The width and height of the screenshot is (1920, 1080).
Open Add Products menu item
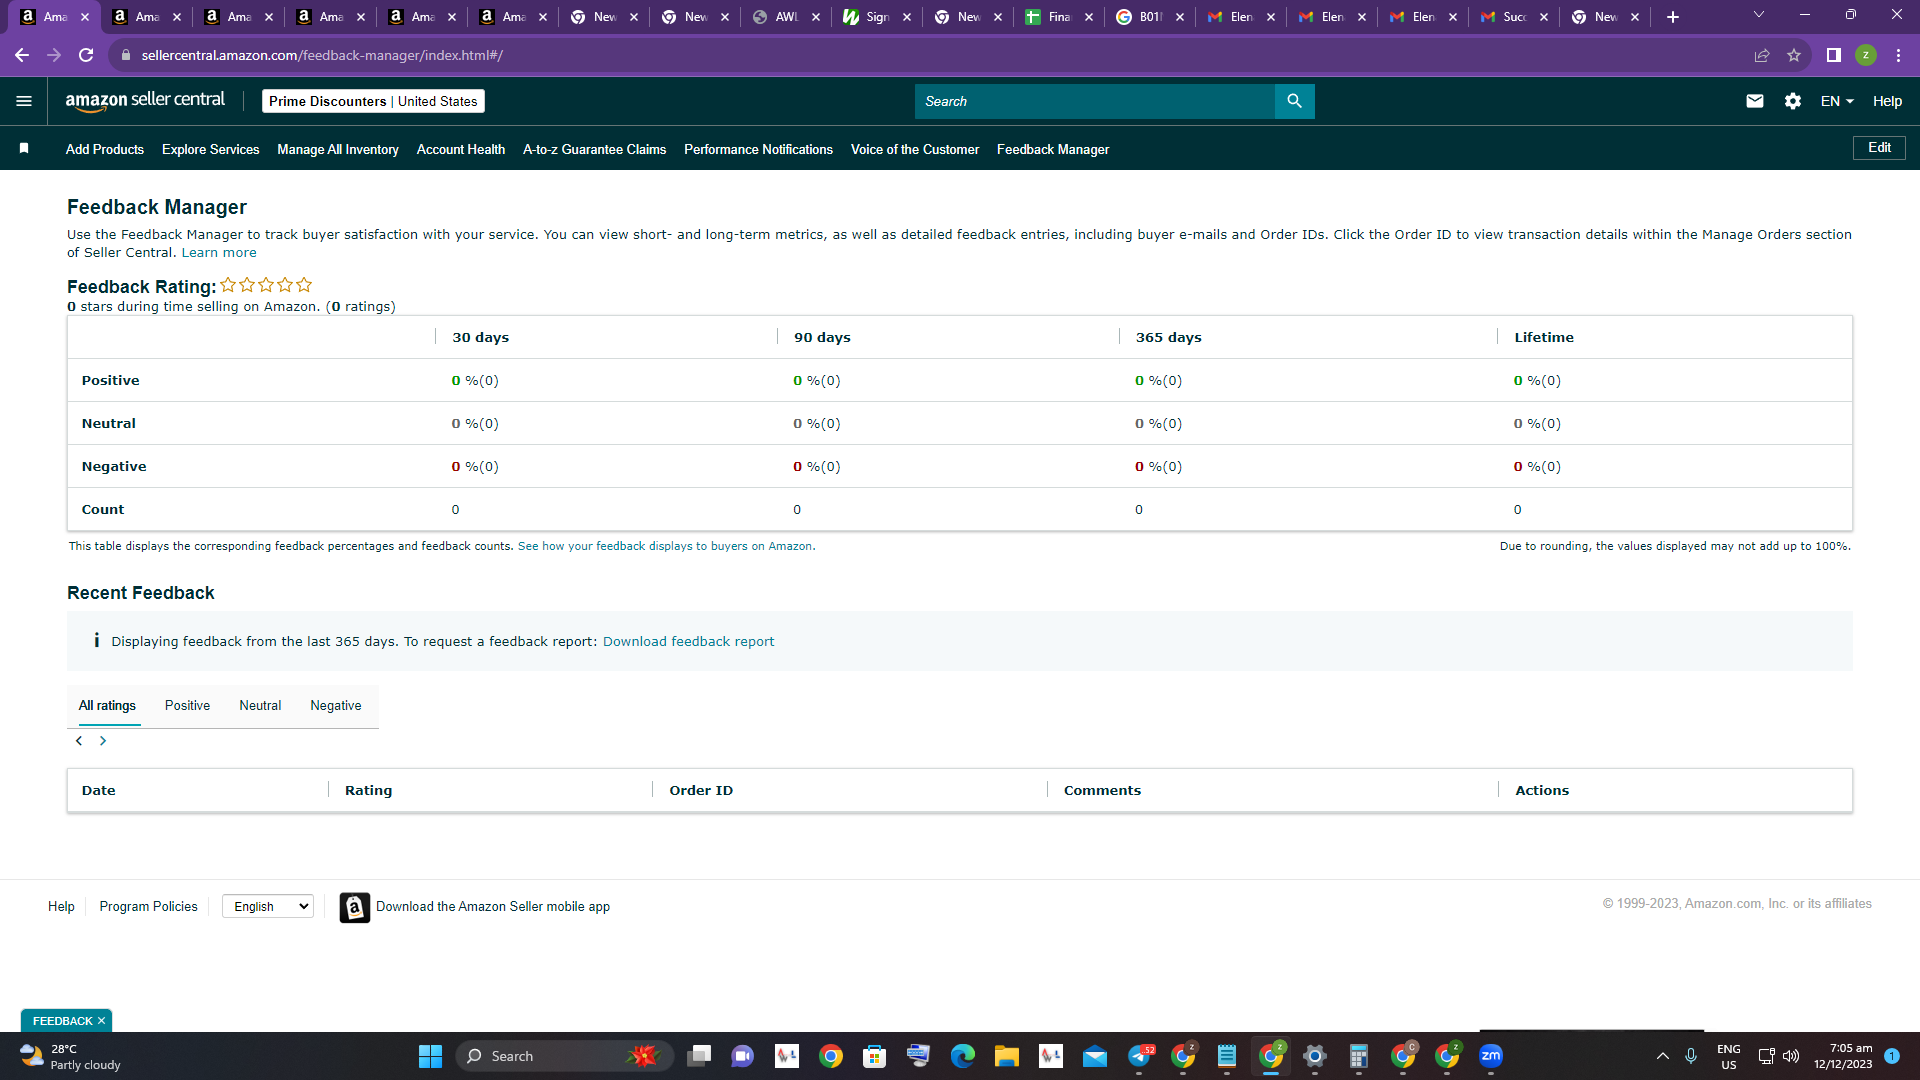click(x=105, y=149)
